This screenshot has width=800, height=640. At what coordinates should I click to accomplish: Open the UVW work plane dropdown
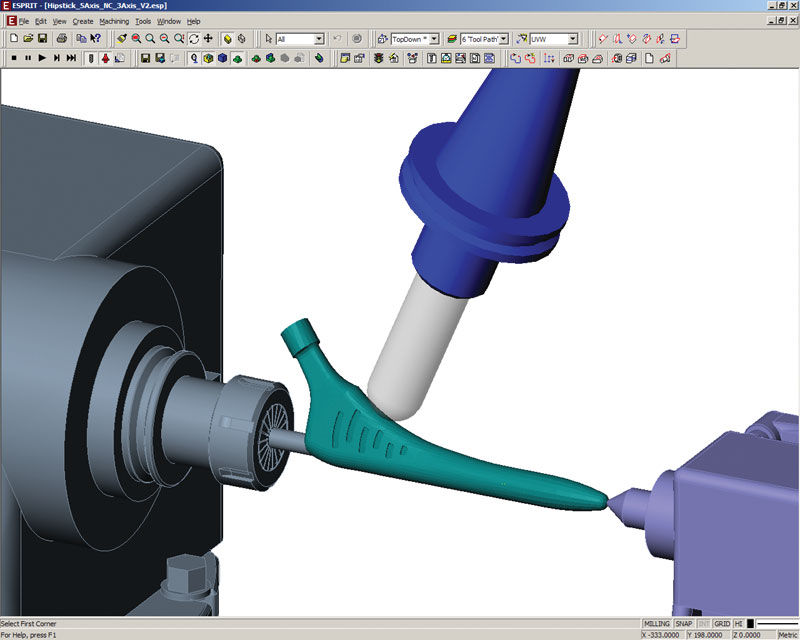[573, 39]
